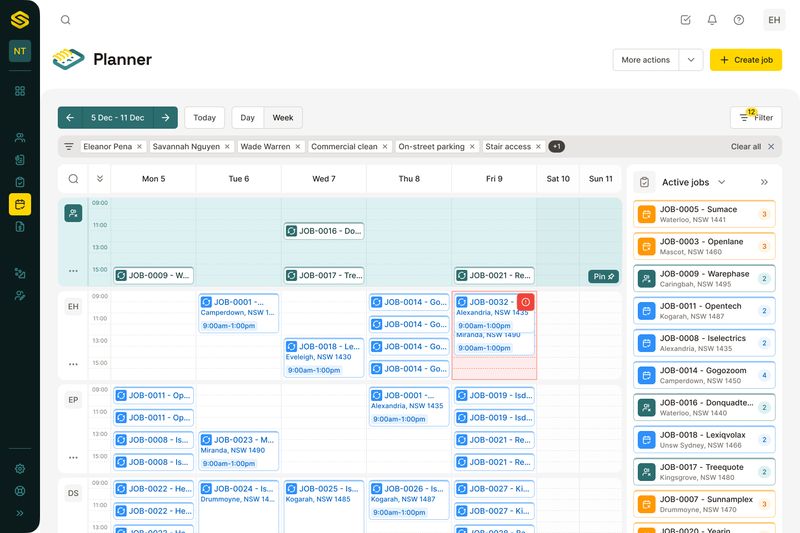Open the Active jobs dropdown

(x=721, y=182)
